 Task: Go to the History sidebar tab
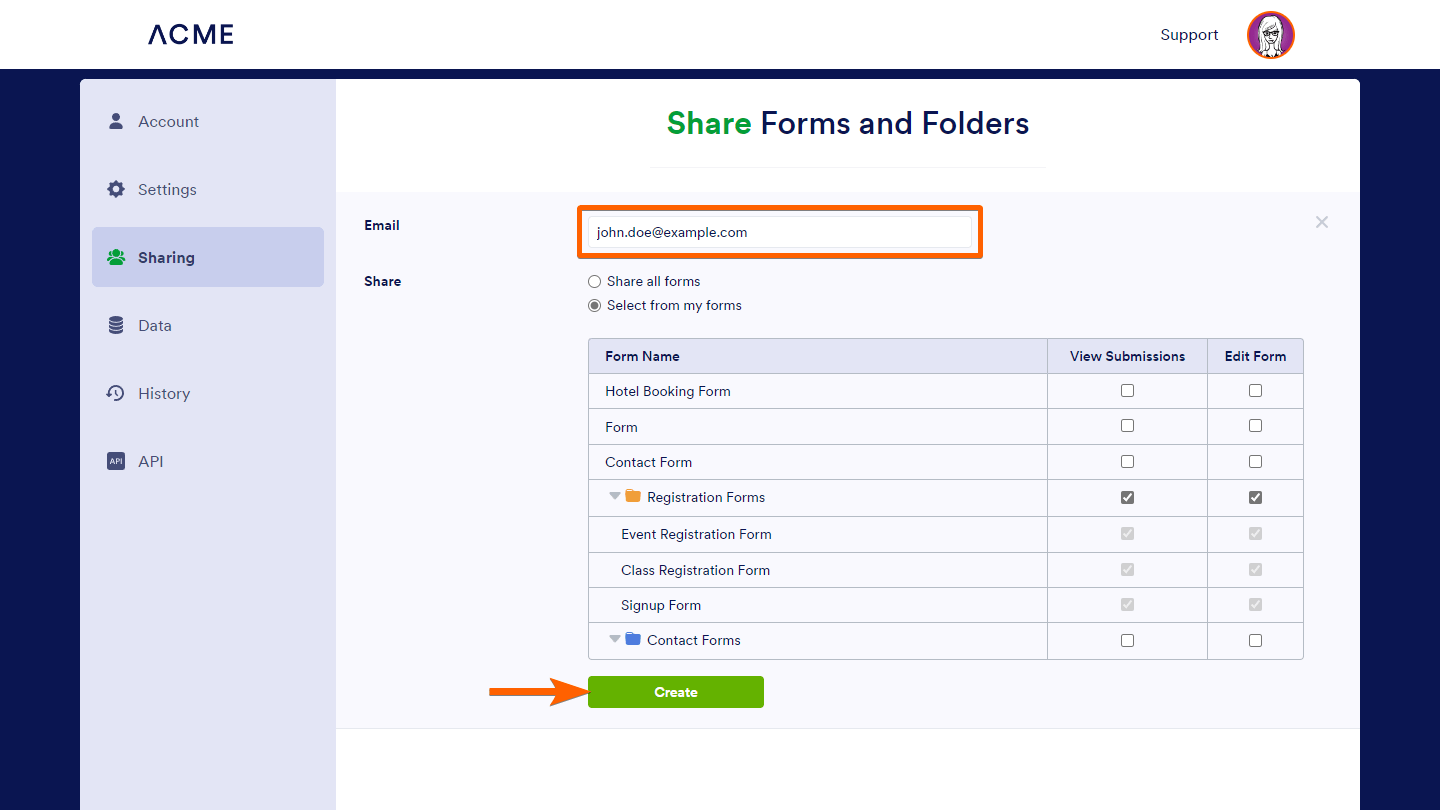[x=164, y=393]
